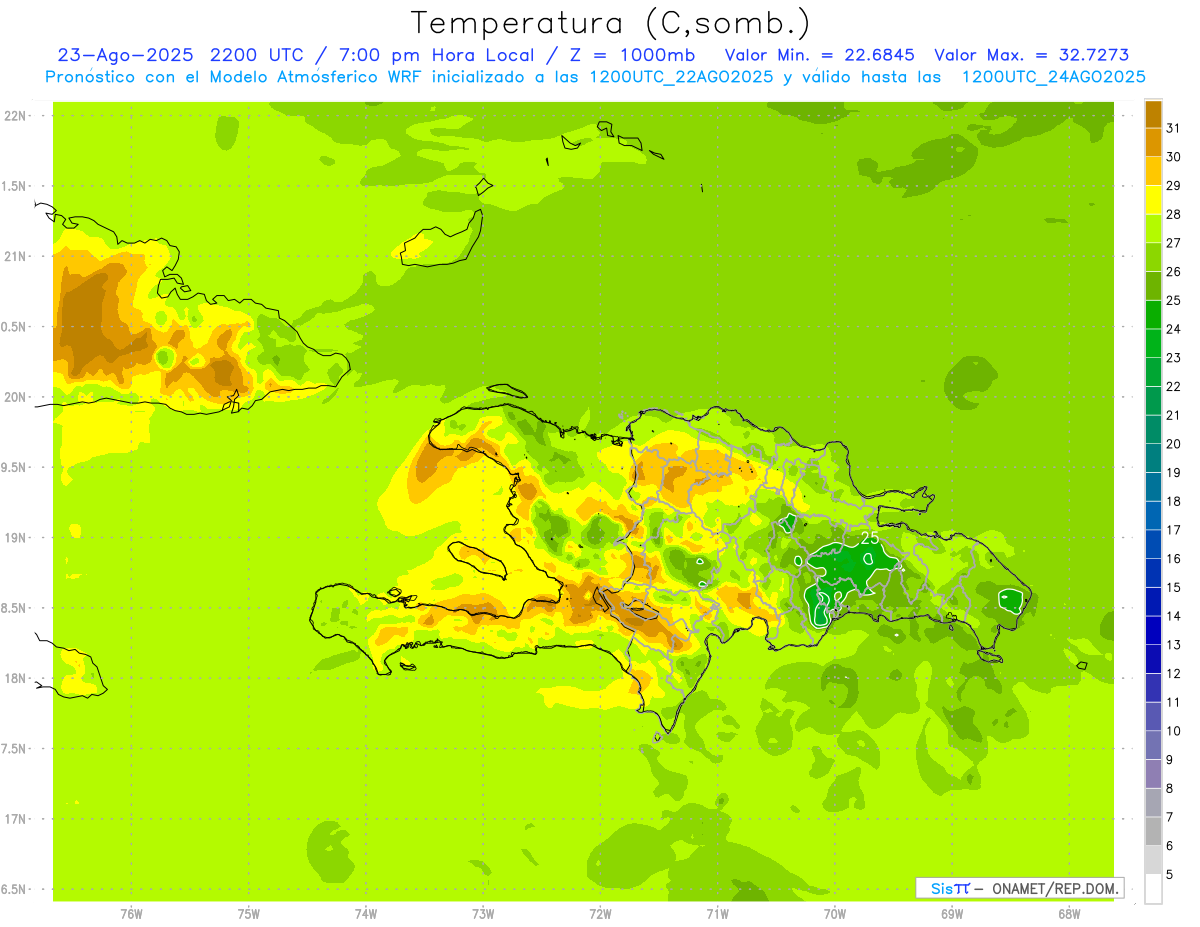
Task: Click the "18N" latitude label
Action: [x=16, y=678]
